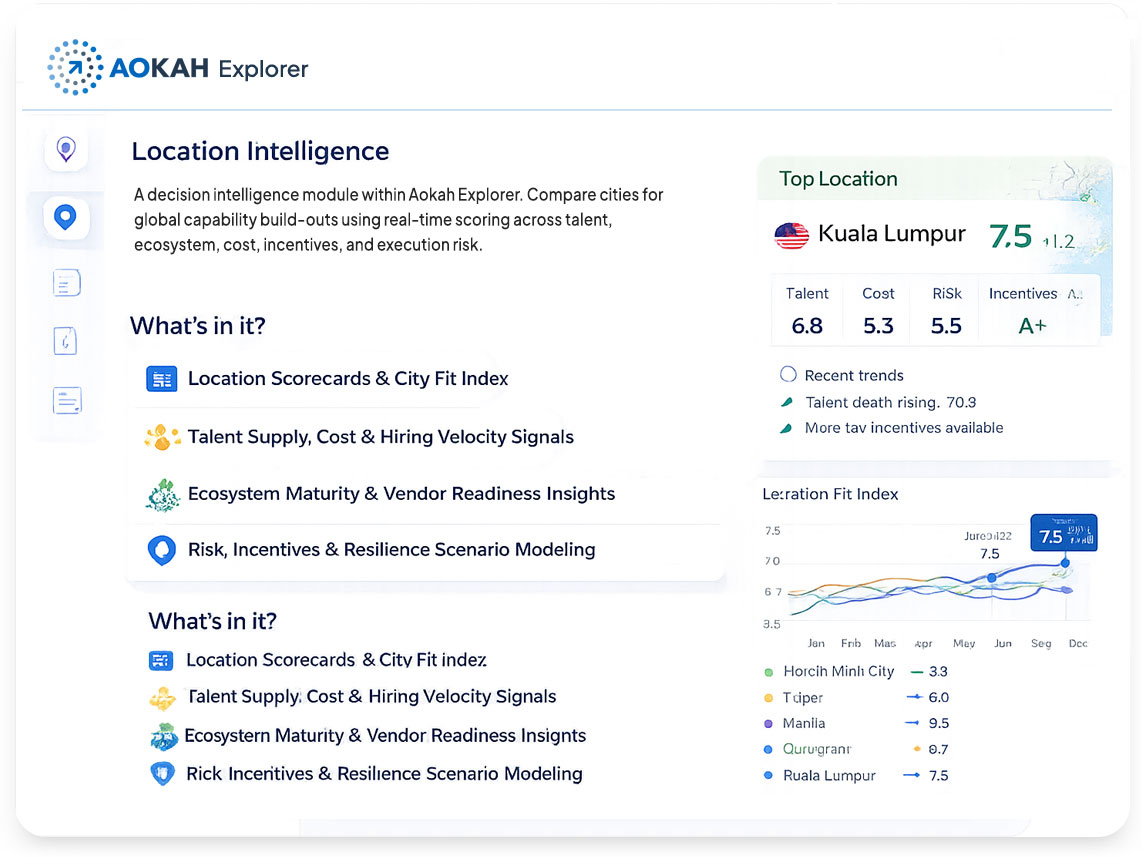This screenshot has height=863, width=1141.
Task: Click the Manila purple legend dot
Action: click(768, 724)
